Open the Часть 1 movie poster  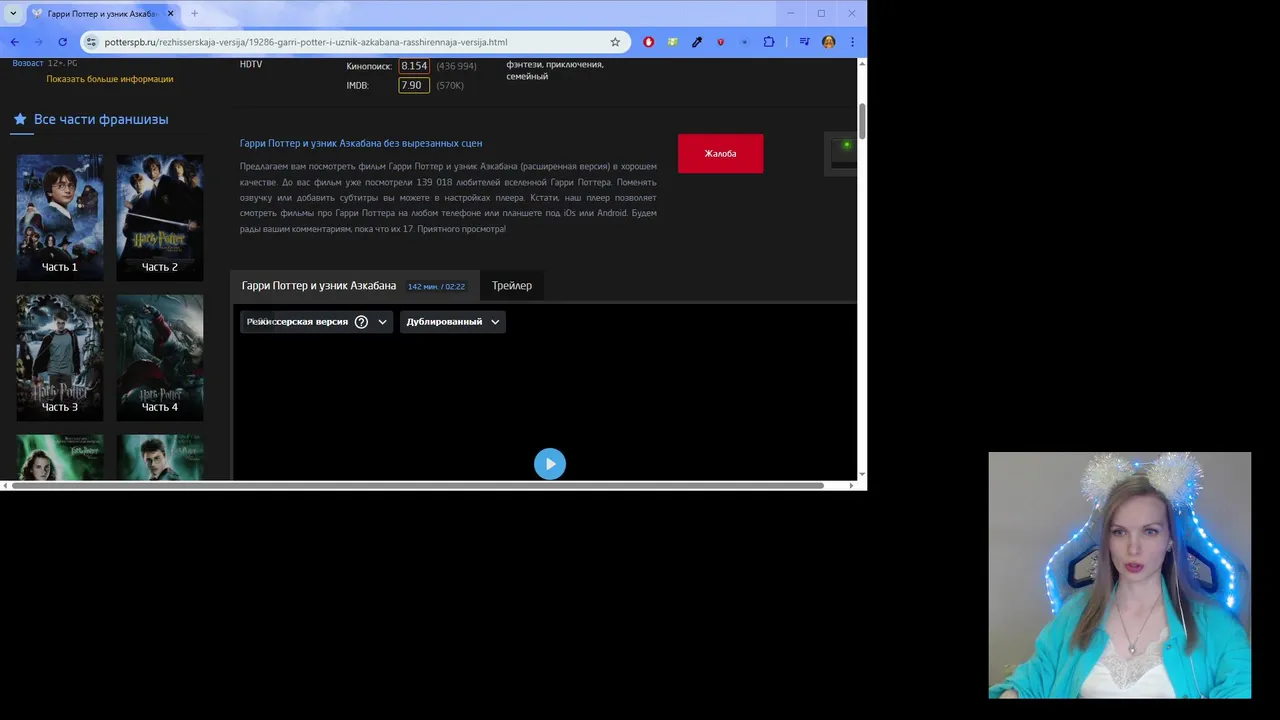click(x=59, y=217)
